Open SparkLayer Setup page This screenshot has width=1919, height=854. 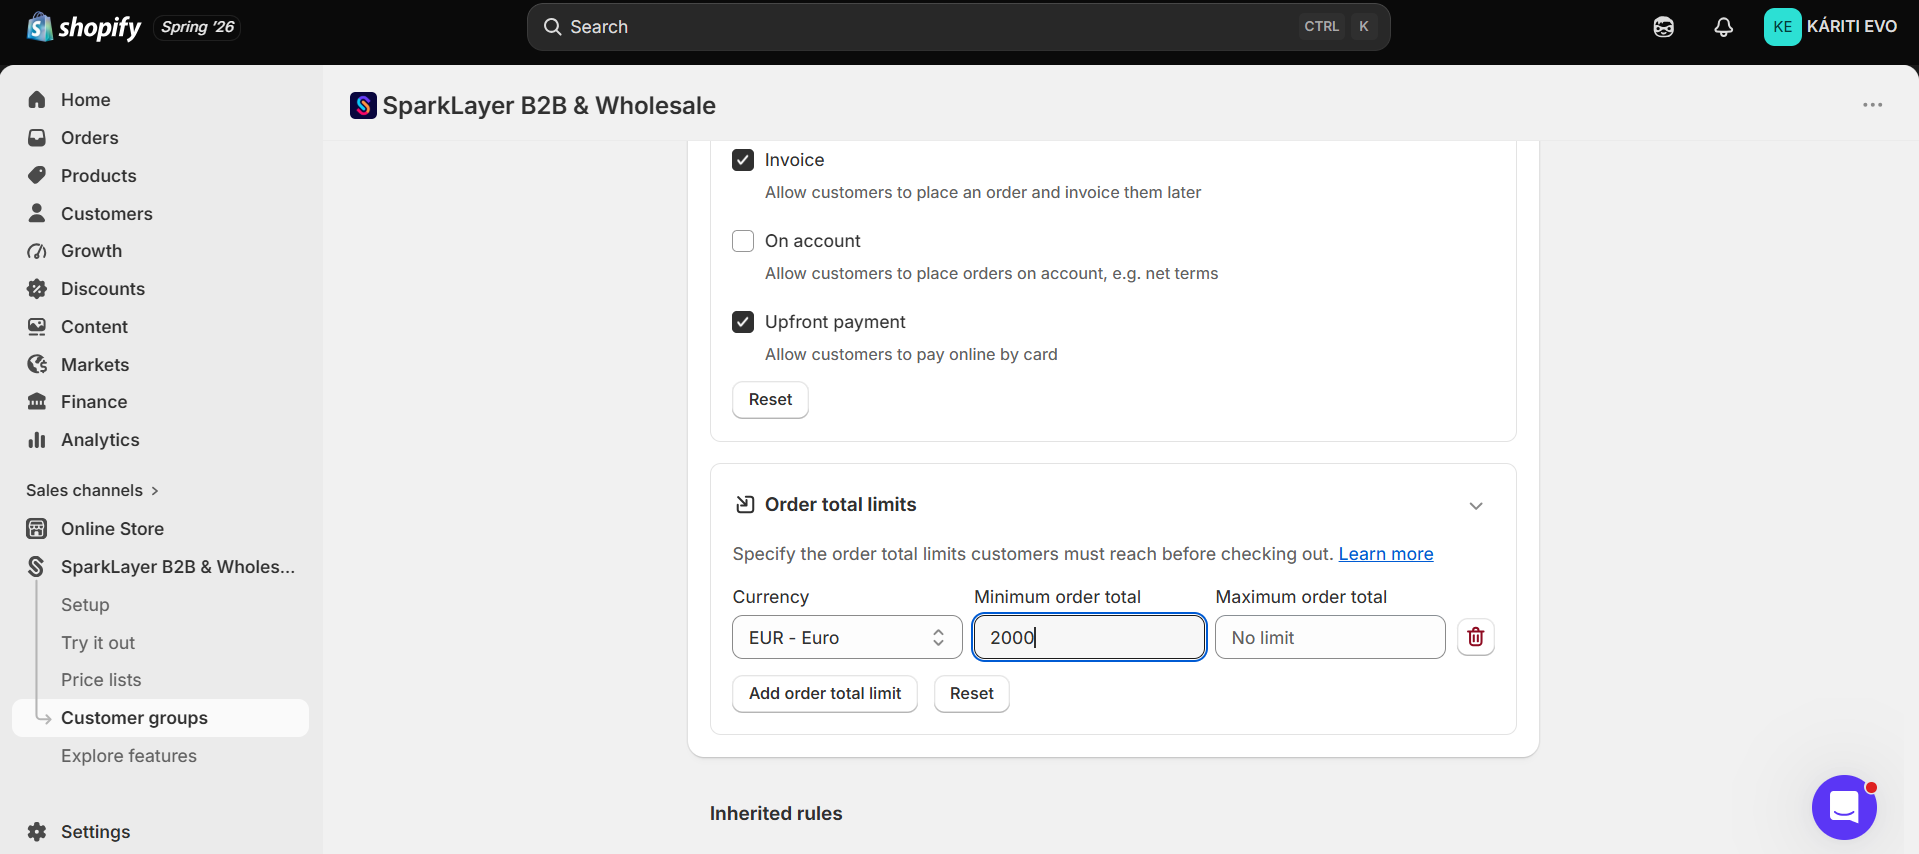pos(85,605)
